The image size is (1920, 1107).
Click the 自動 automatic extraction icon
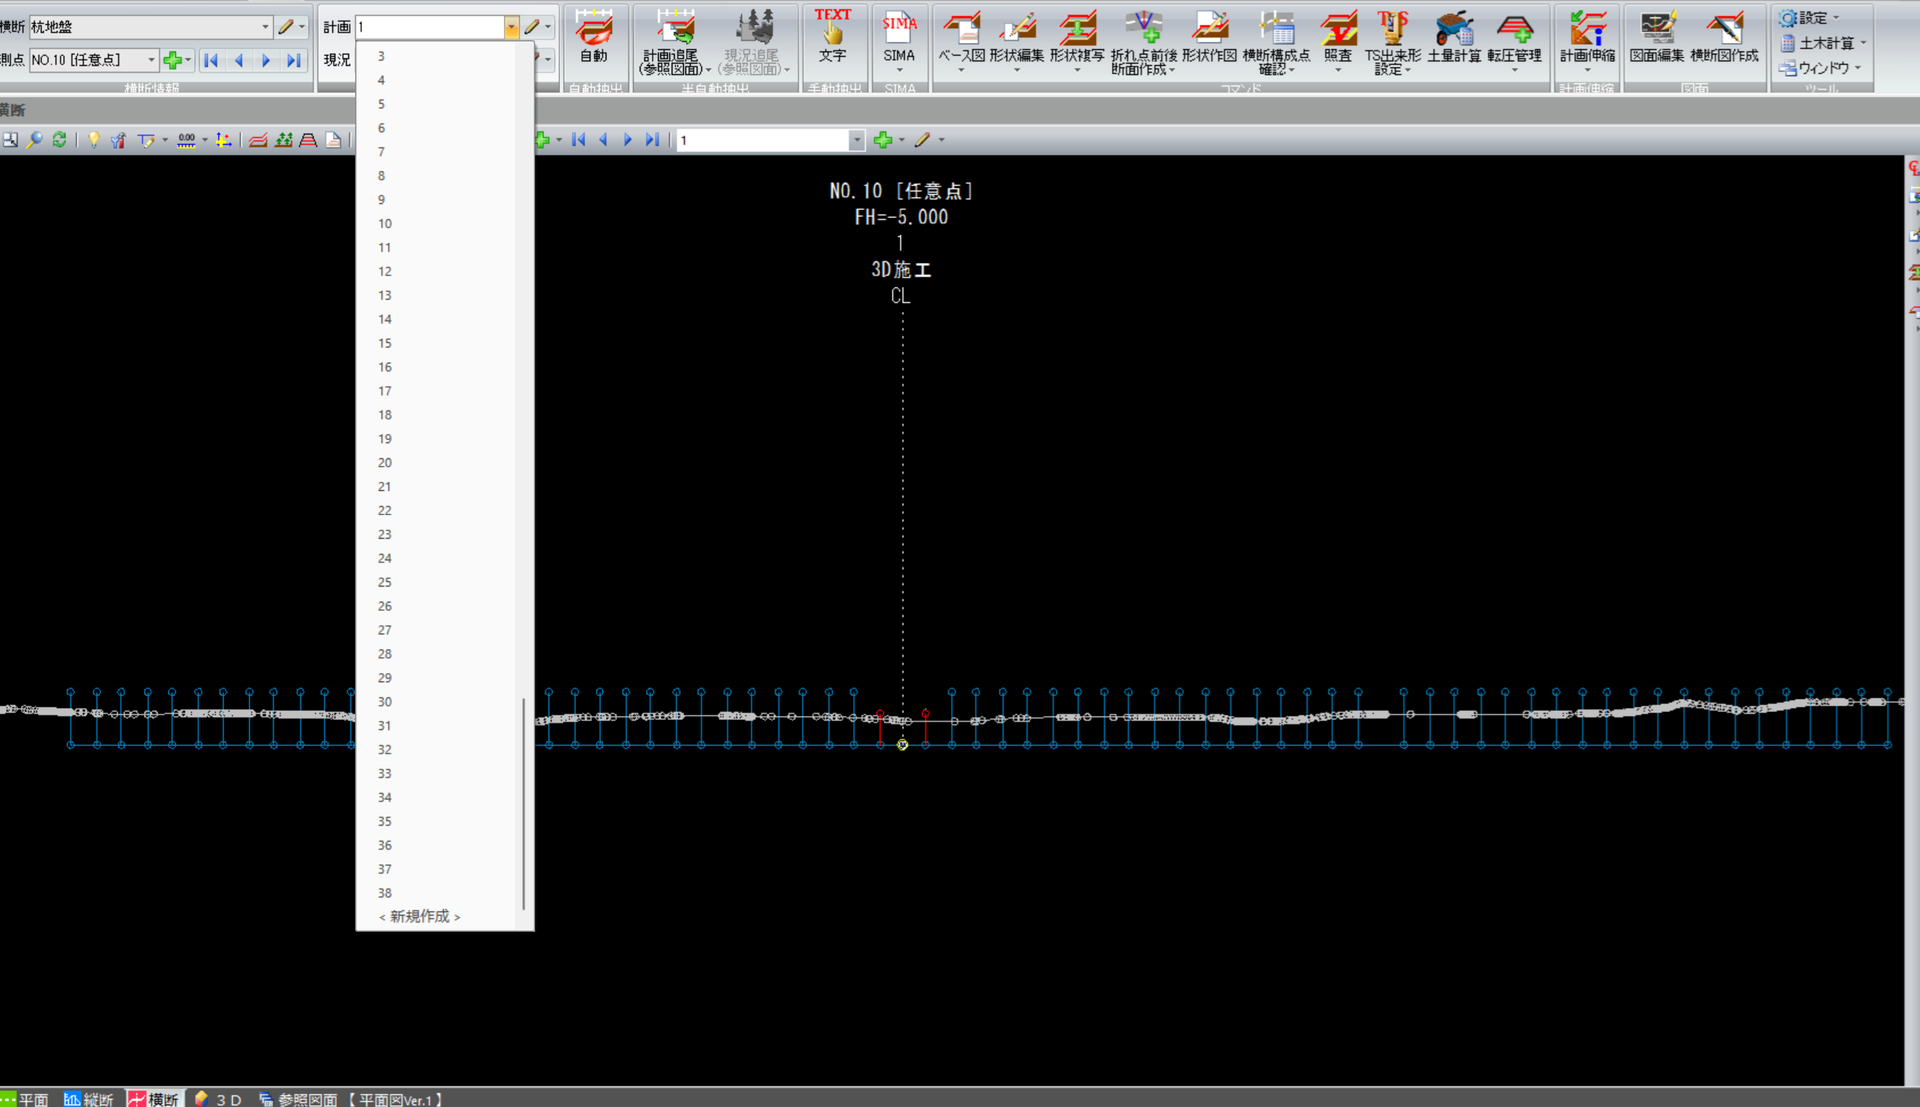[x=594, y=38]
